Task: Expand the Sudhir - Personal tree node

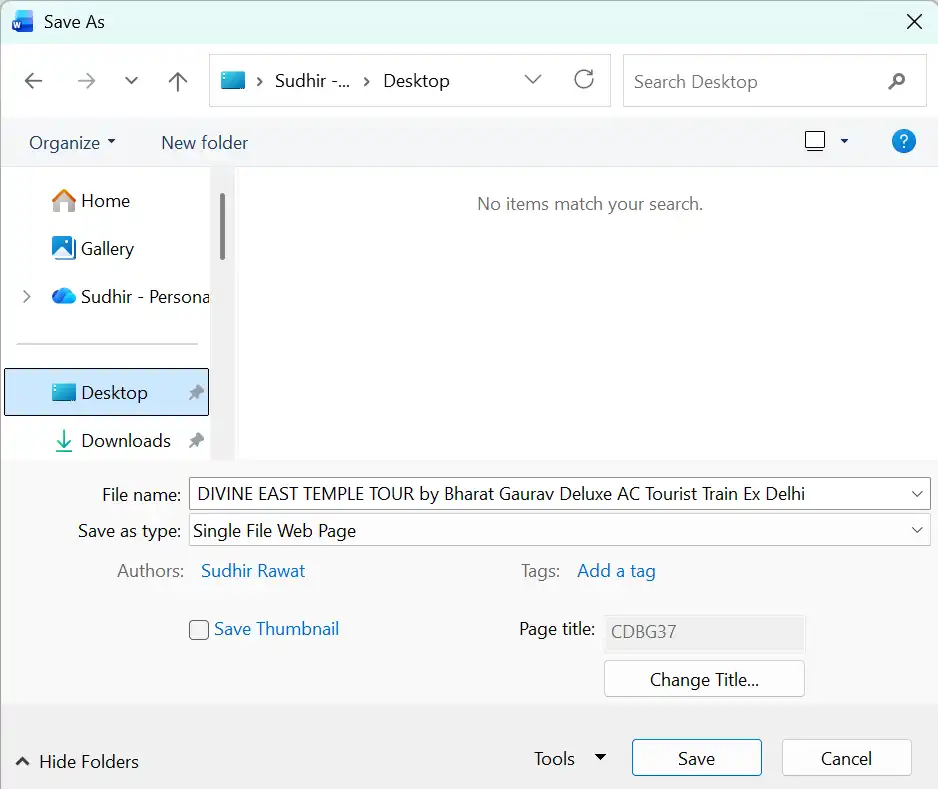Action: tap(27, 296)
